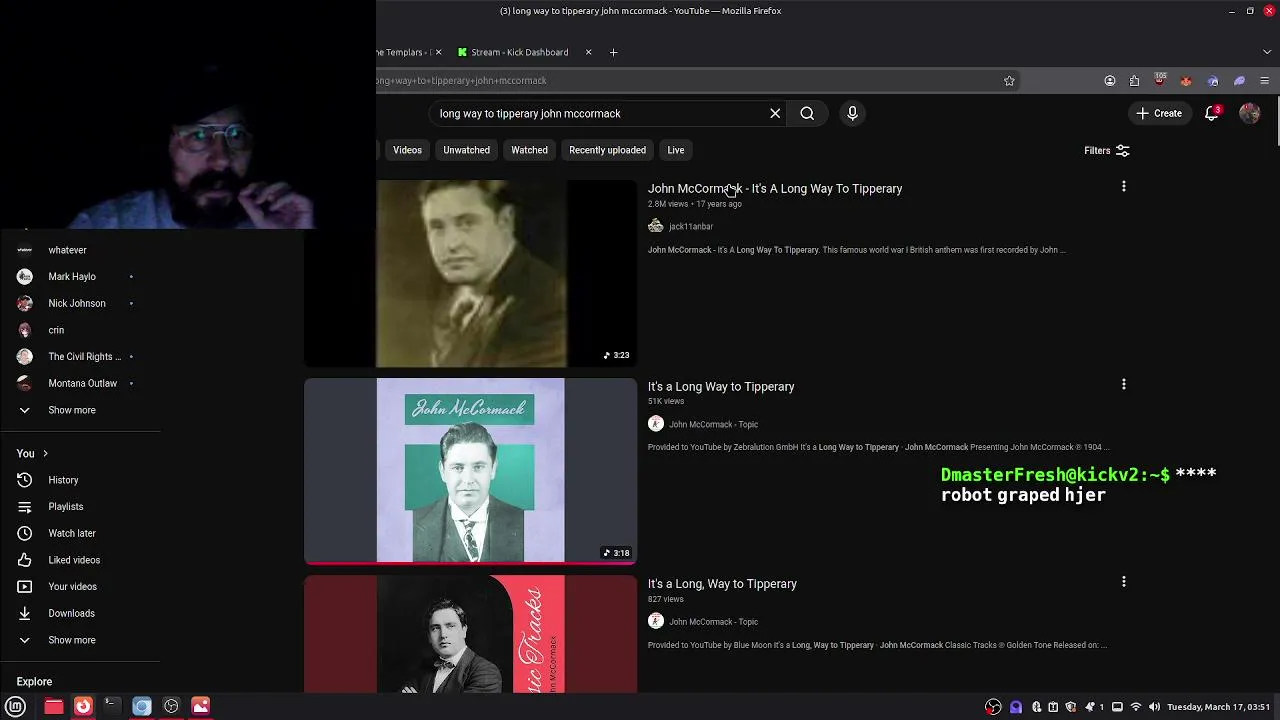Open the taskbar clock Tuesday, March 17
This screenshot has width=1280, height=720.
point(1218,707)
